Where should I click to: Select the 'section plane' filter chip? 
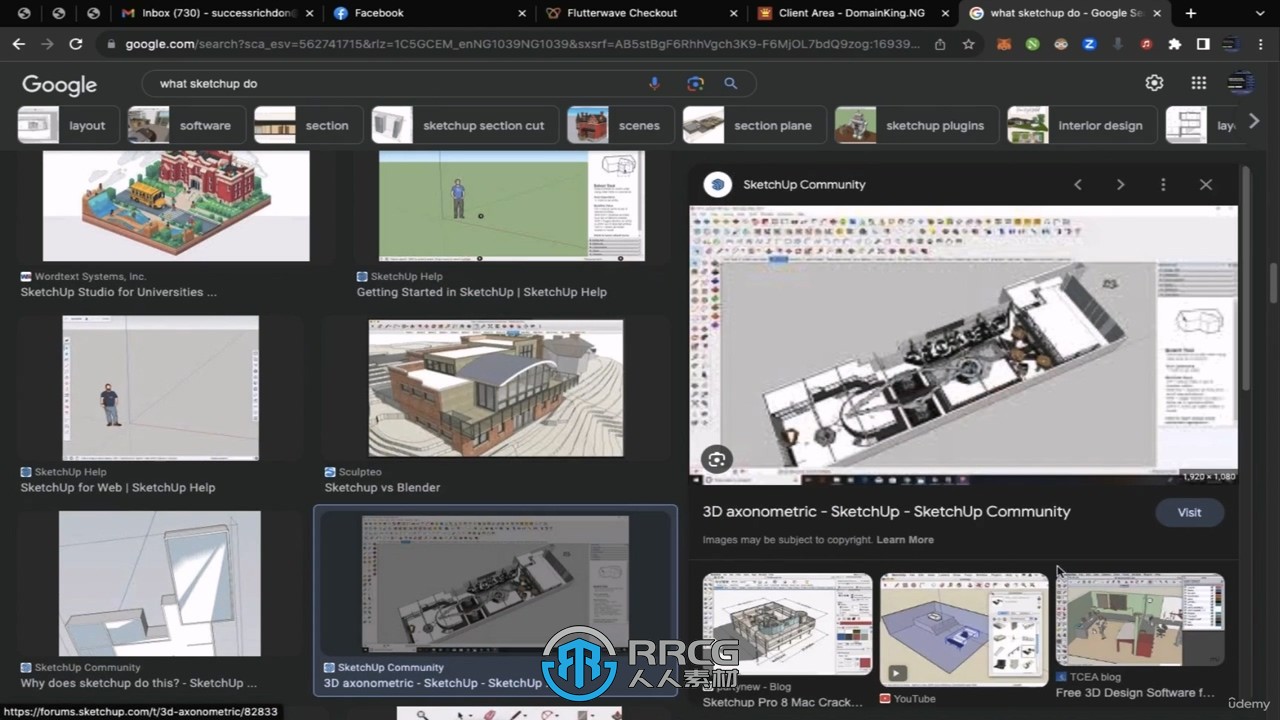(754, 125)
